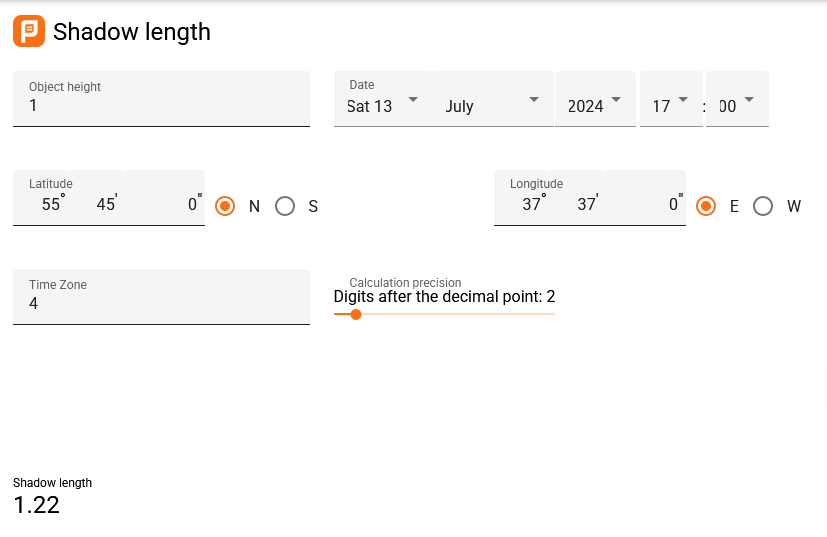Click the orange calculator logo icon

pyautogui.click(x=29, y=31)
